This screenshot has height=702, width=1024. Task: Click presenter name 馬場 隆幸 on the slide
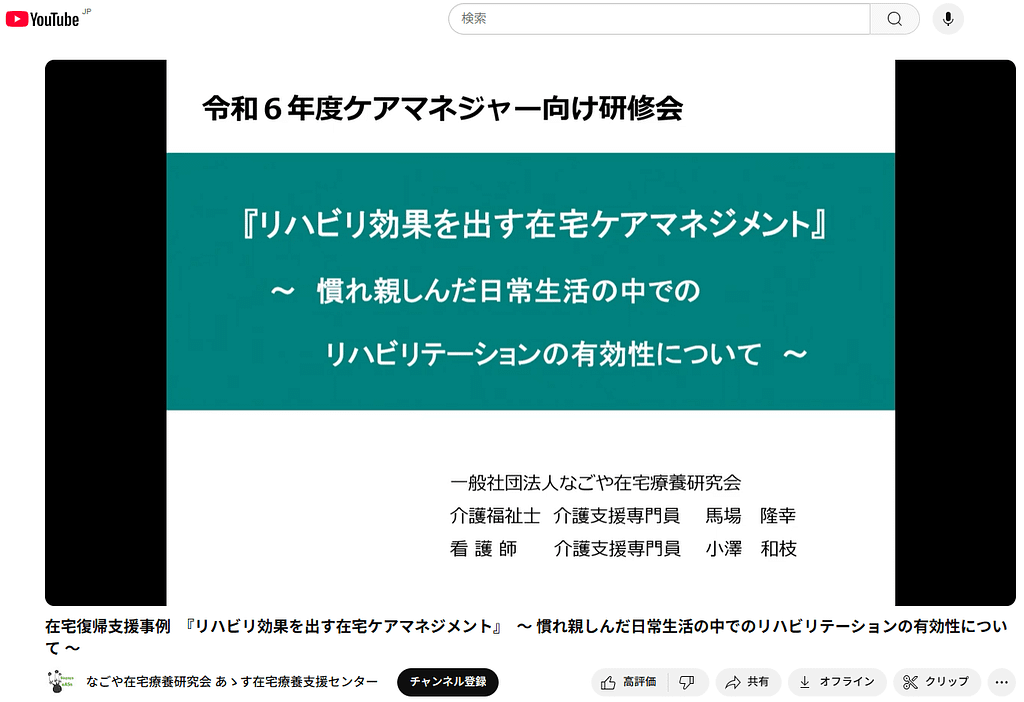click(x=764, y=516)
